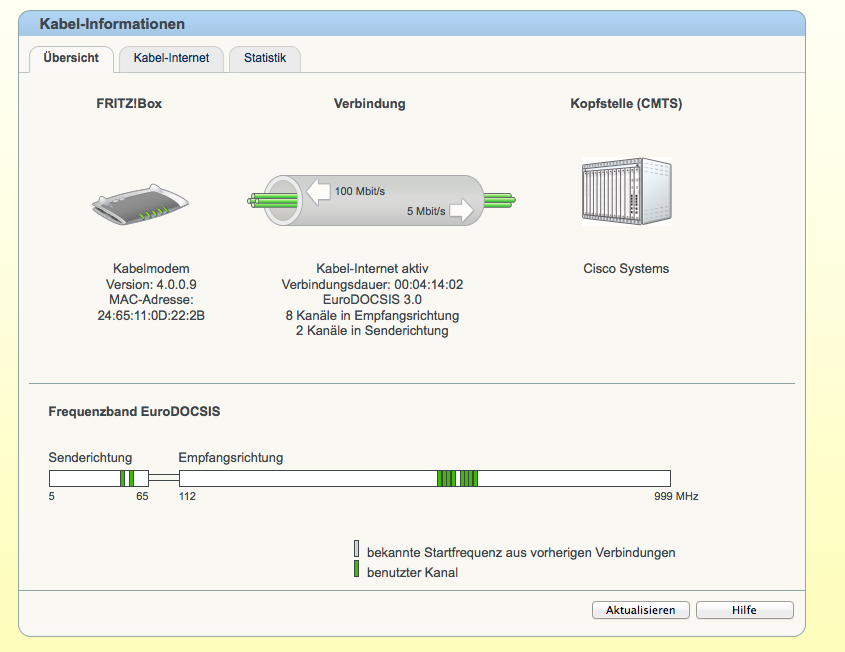845x652 pixels.
Task: Click the Frequenzband EuroDOCSIS heading
Action: pos(134,411)
